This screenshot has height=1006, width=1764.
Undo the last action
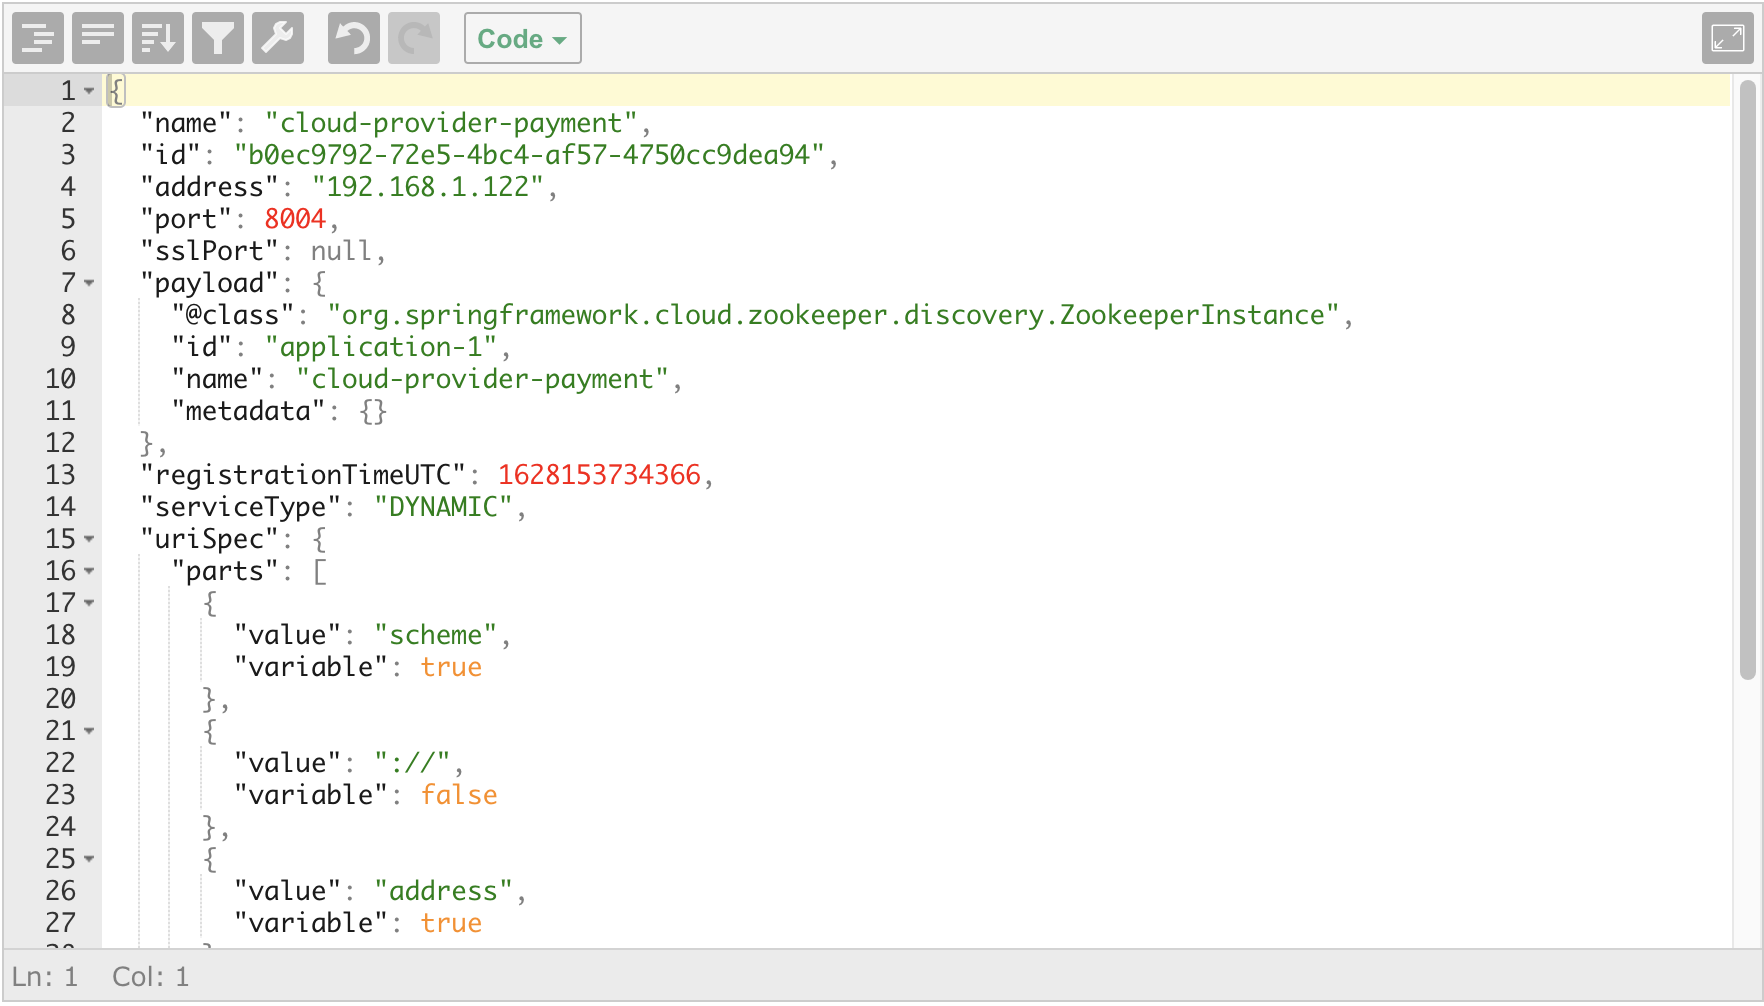pyautogui.click(x=353, y=39)
